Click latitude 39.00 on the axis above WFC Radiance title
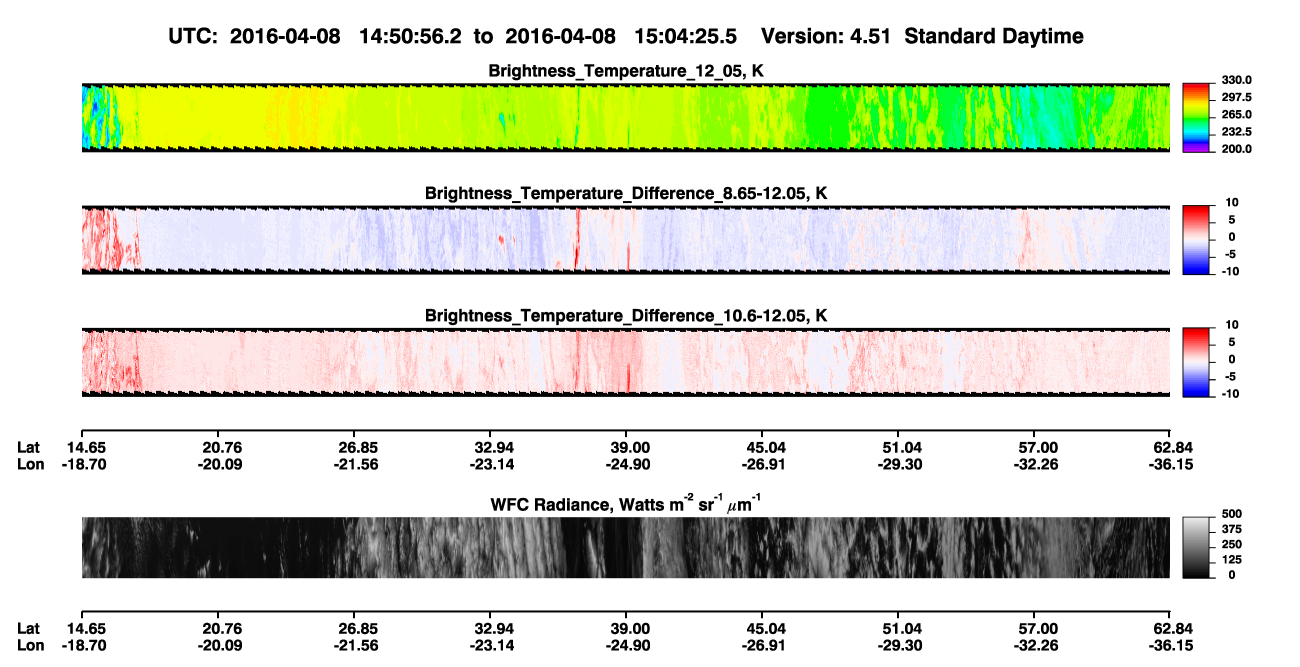Viewport: 1300px width, 667px height. pyautogui.click(x=629, y=448)
